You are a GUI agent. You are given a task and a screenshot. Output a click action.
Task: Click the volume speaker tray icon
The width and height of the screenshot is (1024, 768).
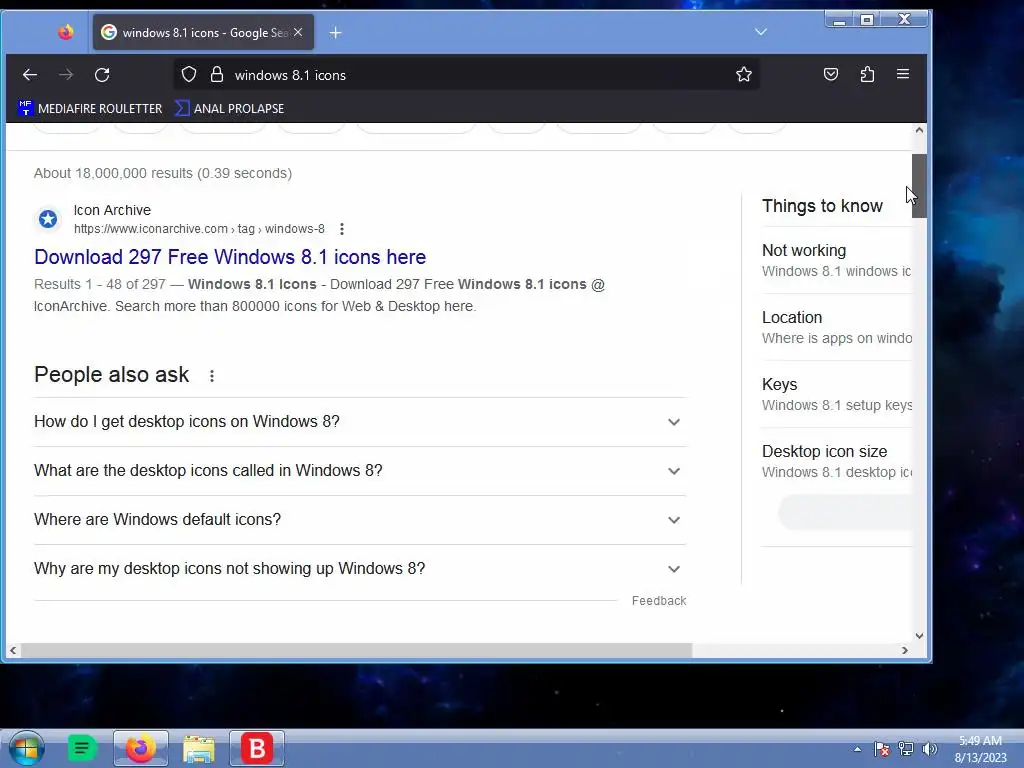coord(929,749)
